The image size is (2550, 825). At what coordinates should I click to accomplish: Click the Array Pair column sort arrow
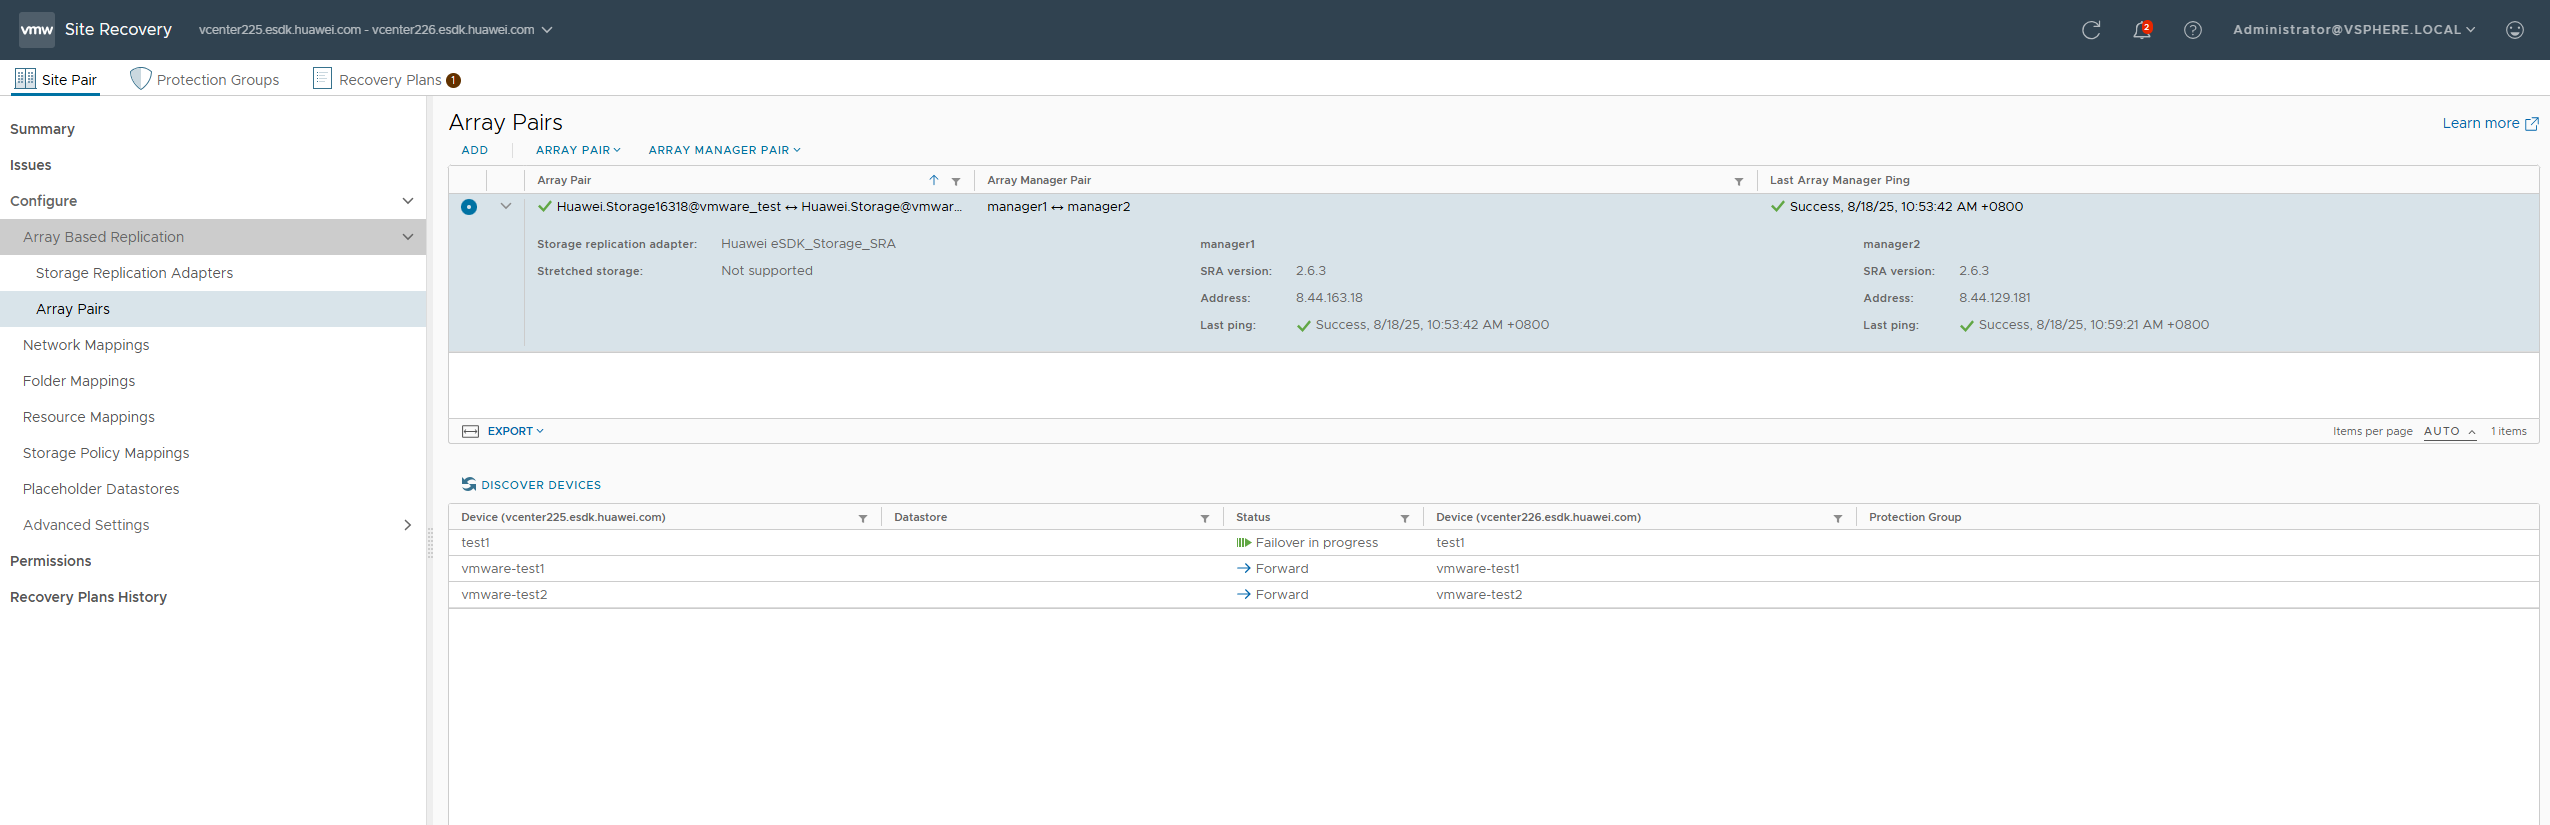tap(934, 180)
